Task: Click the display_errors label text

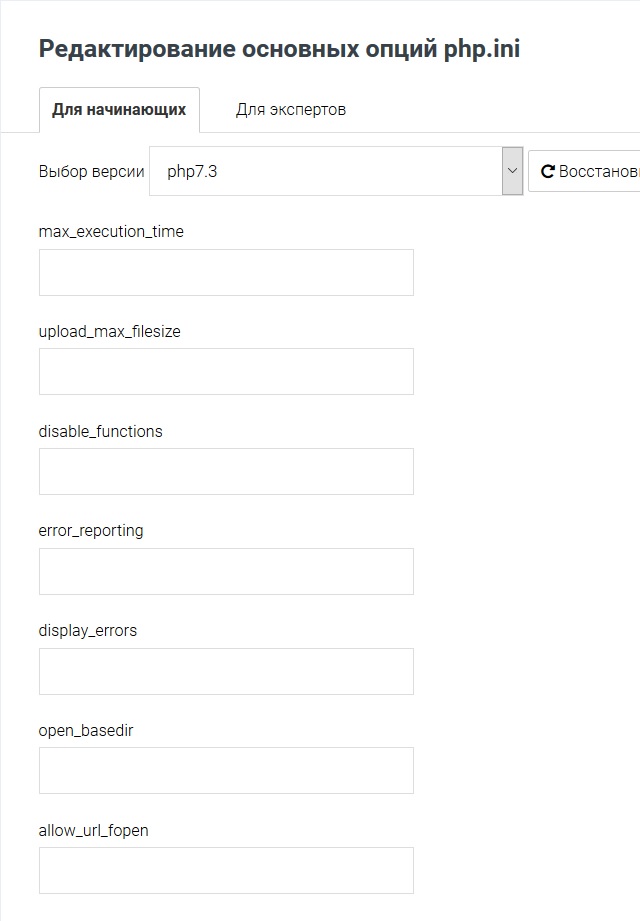Action: (x=89, y=631)
